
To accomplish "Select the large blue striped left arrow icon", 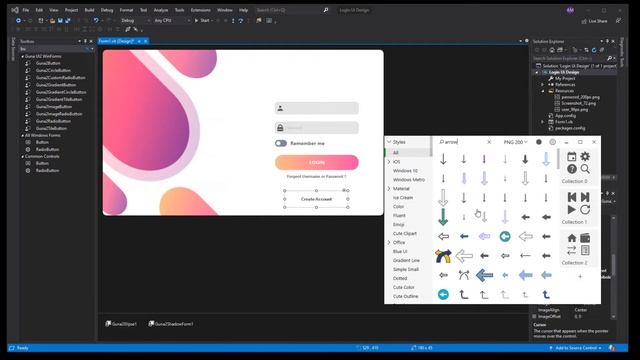I will click(484, 275).
